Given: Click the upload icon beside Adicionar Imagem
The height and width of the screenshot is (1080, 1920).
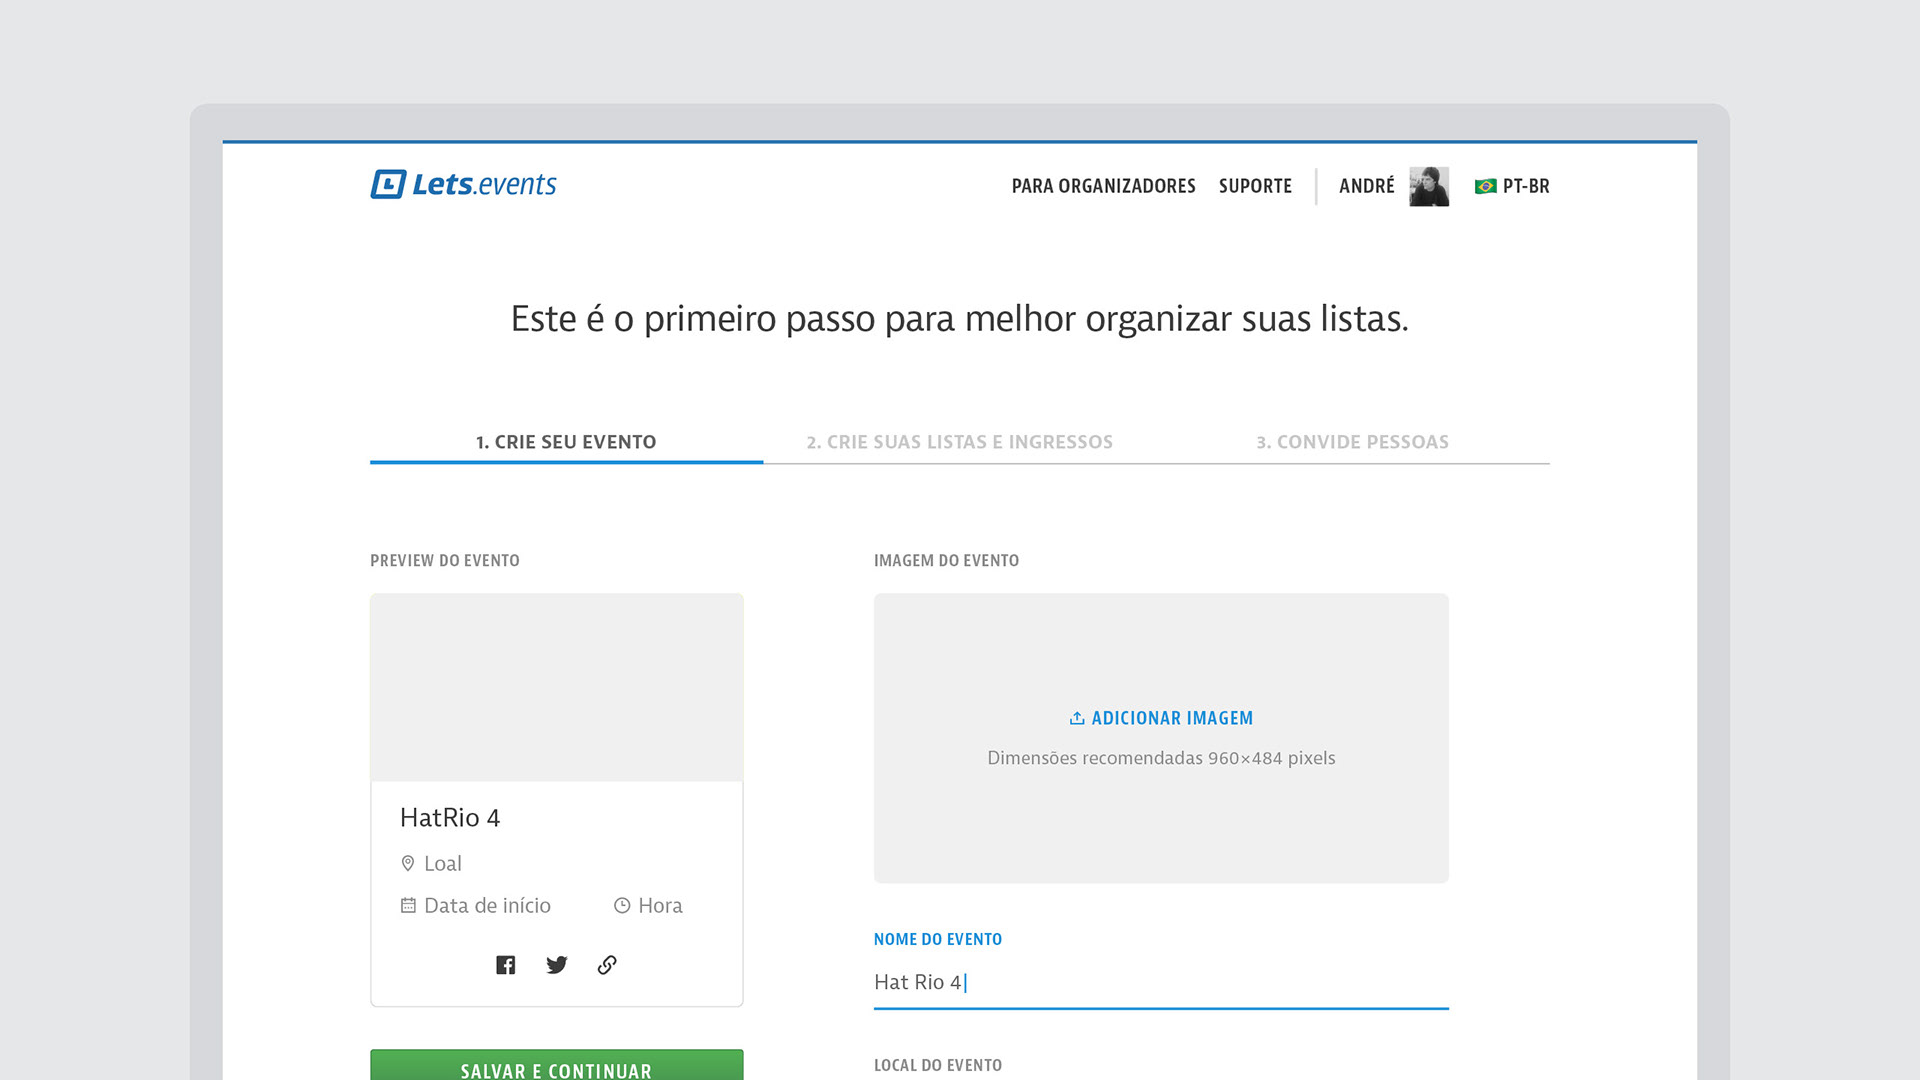Looking at the screenshot, I should (1077, 718).
